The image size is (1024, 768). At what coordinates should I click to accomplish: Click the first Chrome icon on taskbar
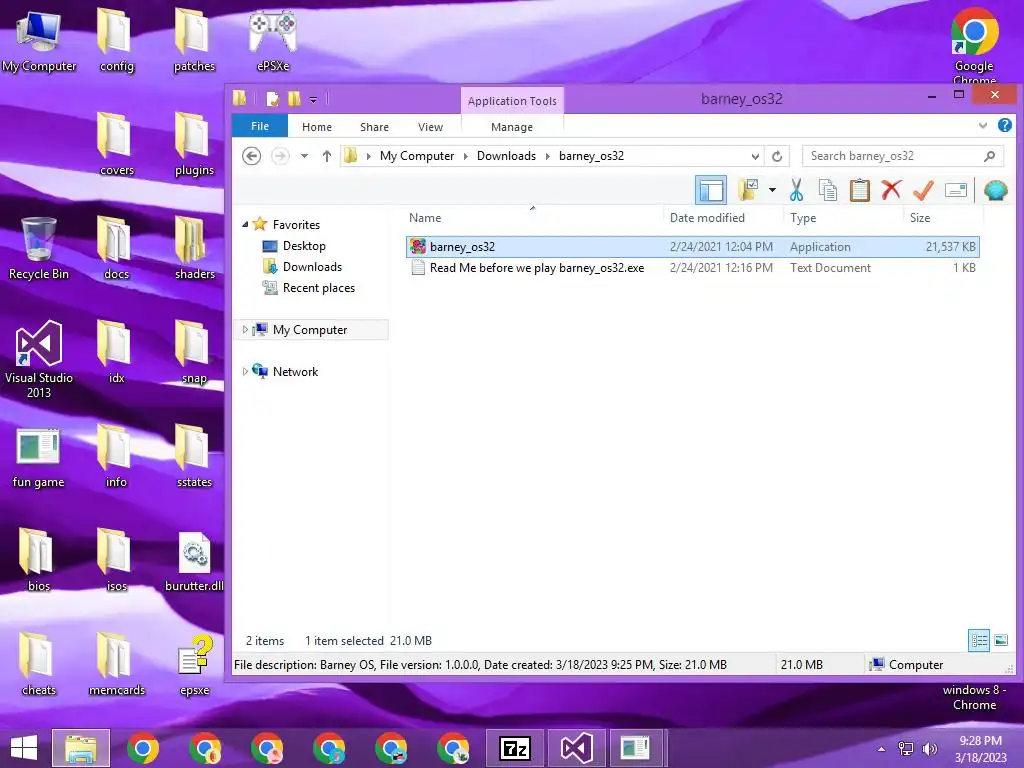point(143,748)
